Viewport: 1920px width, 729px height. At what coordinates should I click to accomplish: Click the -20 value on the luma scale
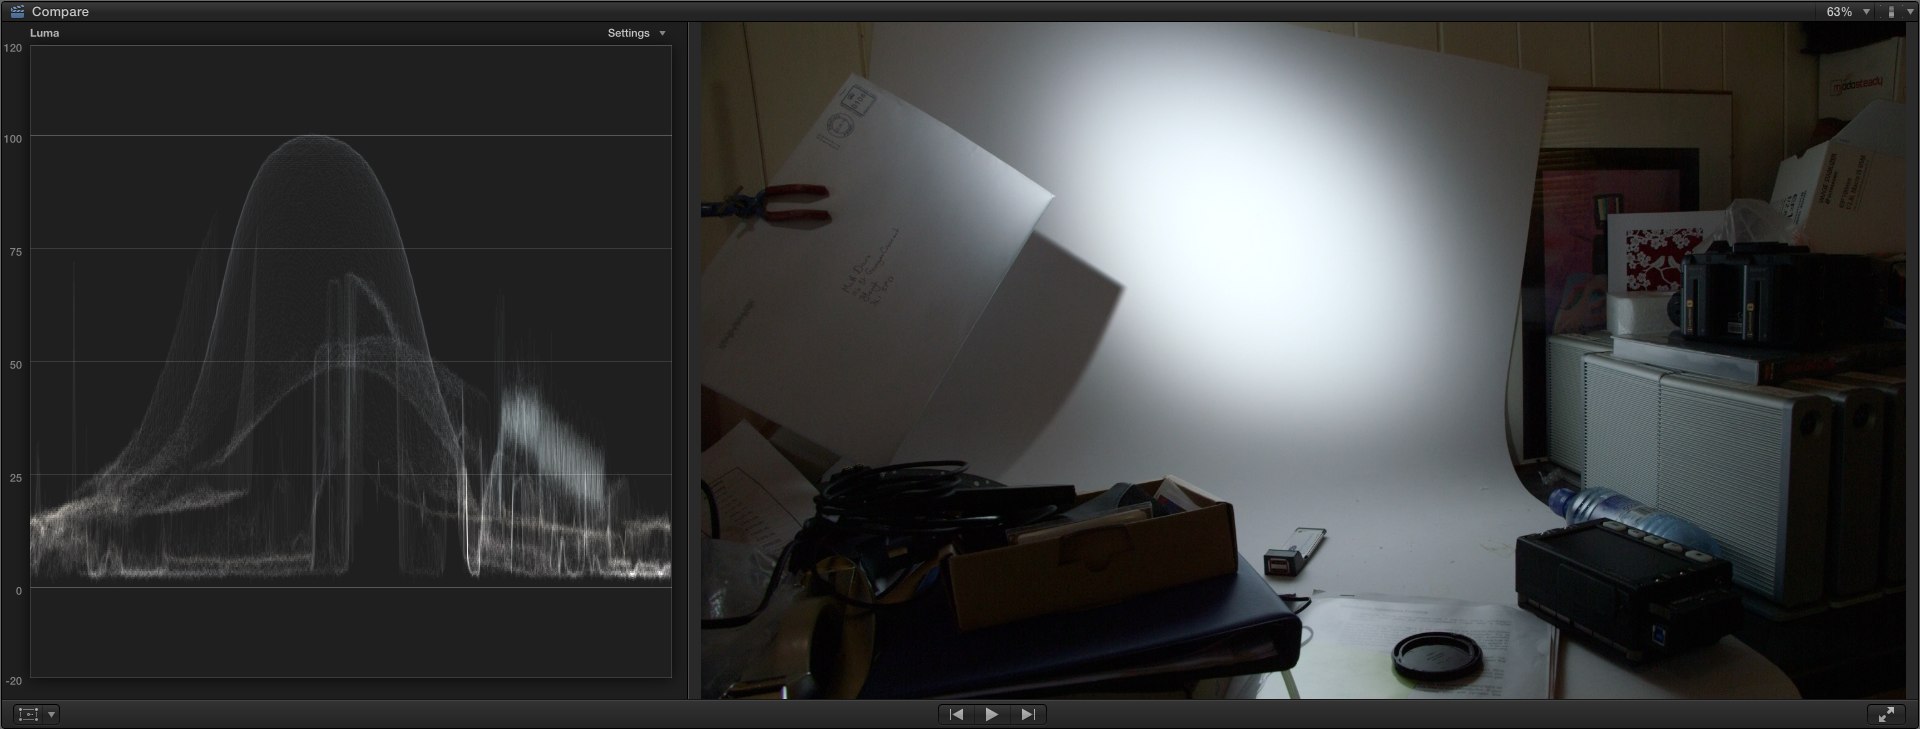[x=13, y=681]
